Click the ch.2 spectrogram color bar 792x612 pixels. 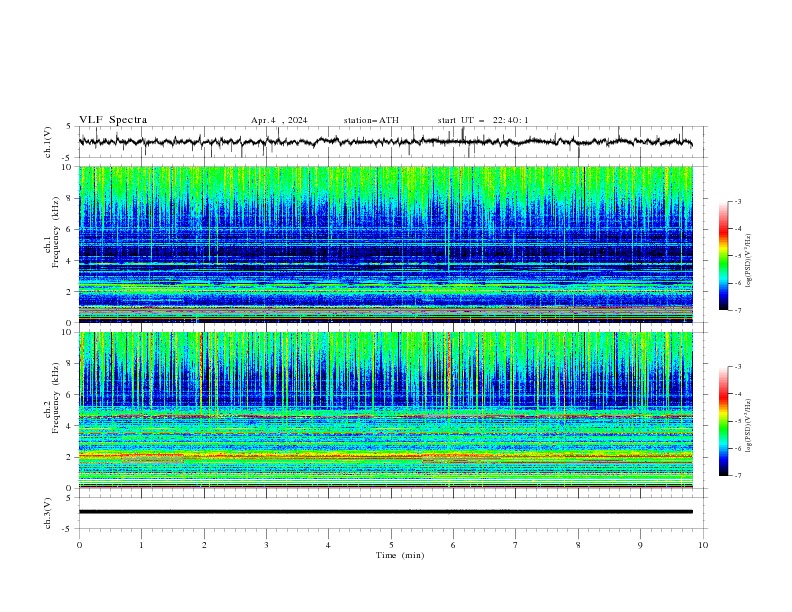point(723,421)
